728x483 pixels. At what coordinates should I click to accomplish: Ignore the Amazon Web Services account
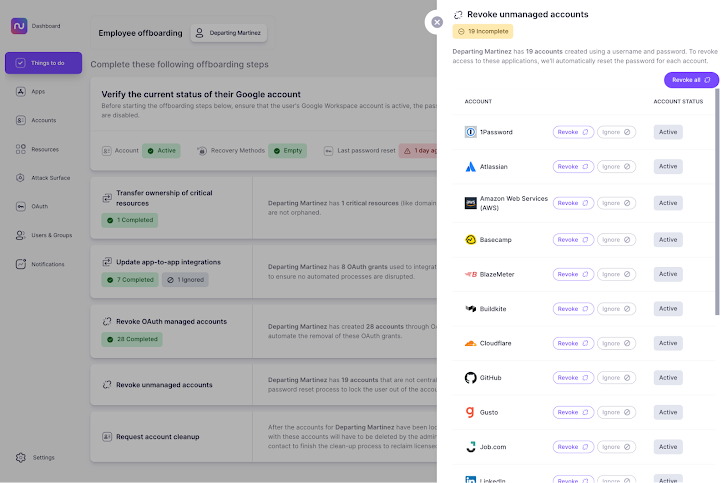point(617,203)
